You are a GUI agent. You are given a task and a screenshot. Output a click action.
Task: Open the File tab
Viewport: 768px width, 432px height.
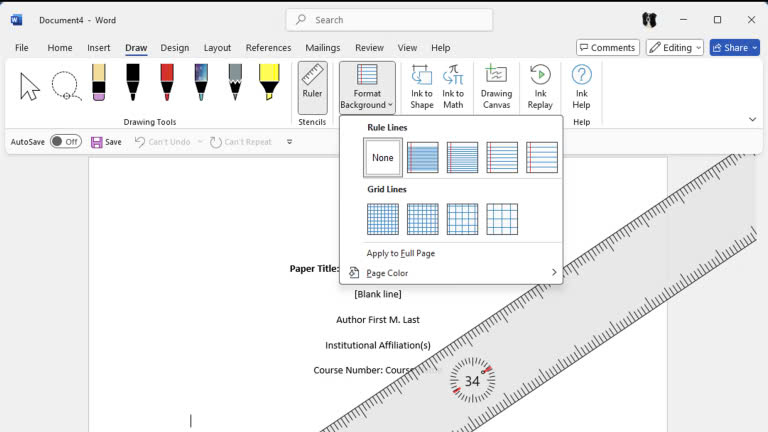(x=22, y=48)
